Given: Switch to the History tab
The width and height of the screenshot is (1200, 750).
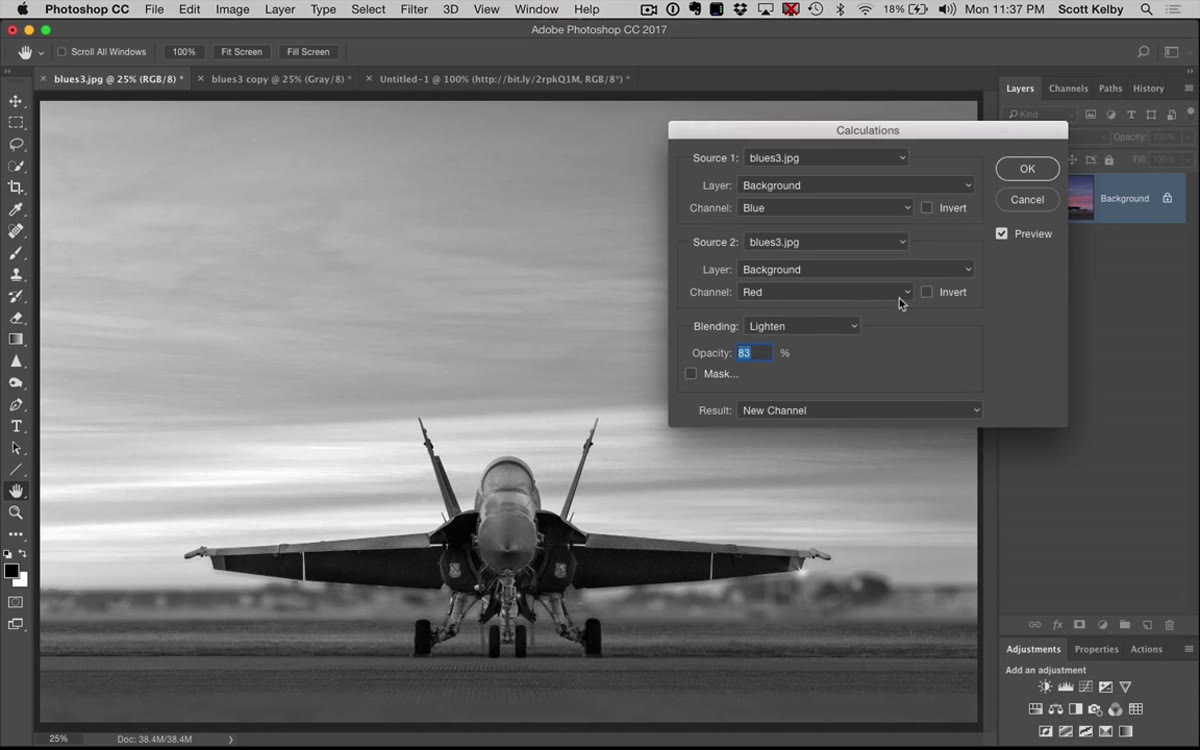Looking at the screenshot, I should click(1148, 88).
